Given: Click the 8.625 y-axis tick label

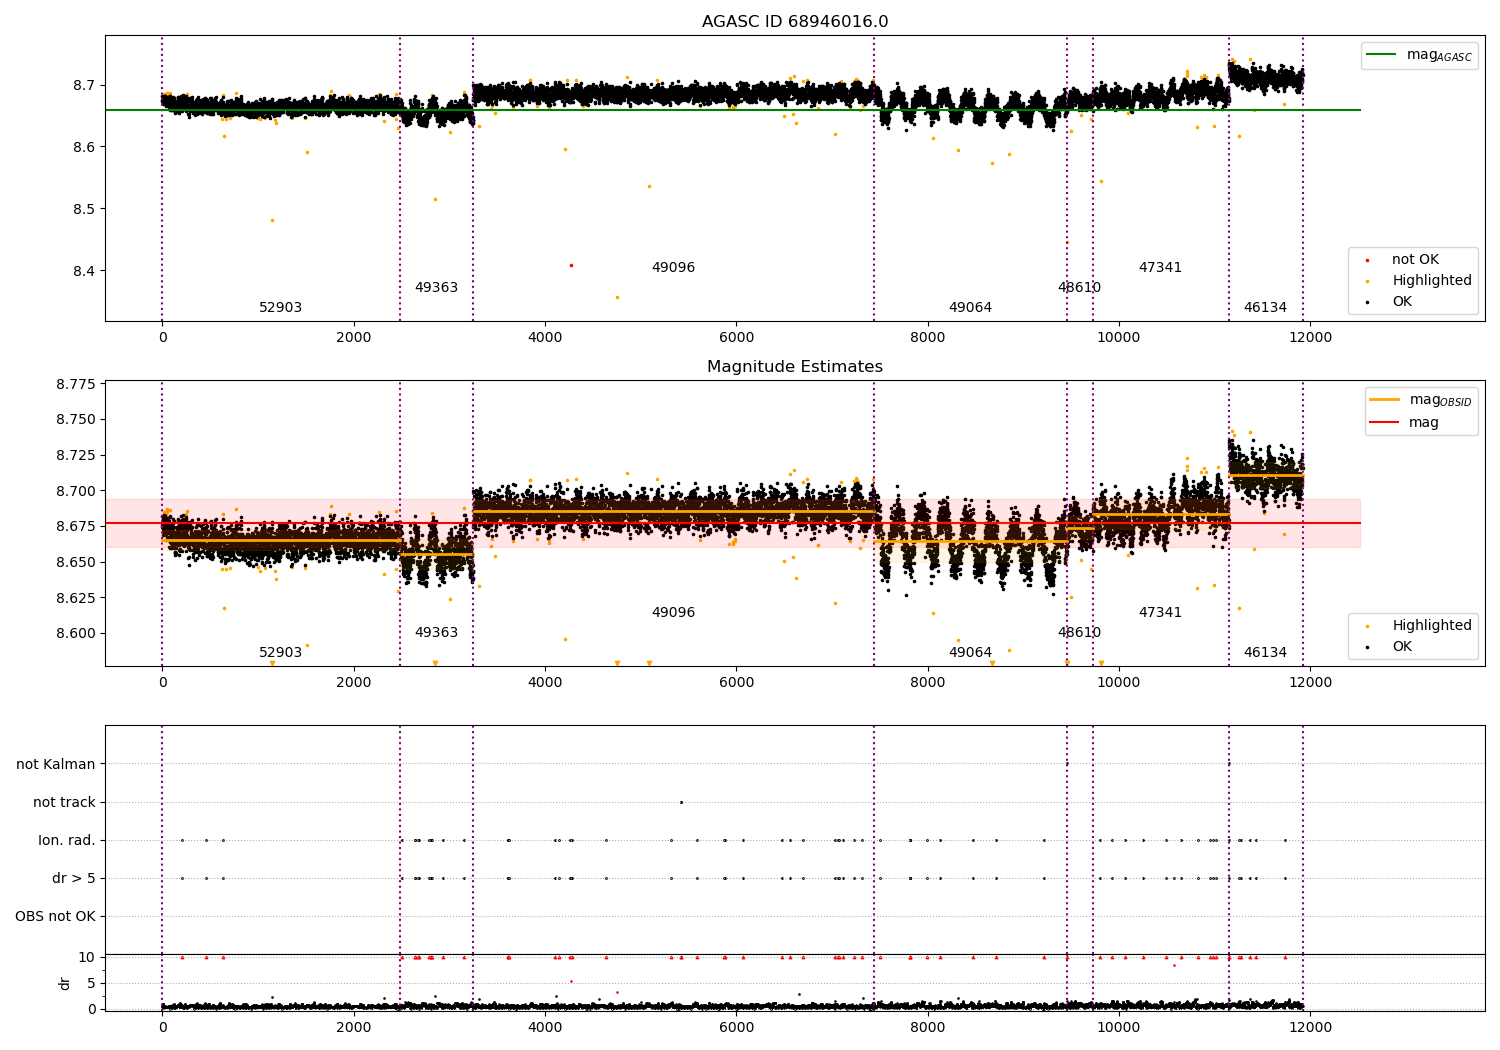Looking at the screenshot, I should coord(76,598).
